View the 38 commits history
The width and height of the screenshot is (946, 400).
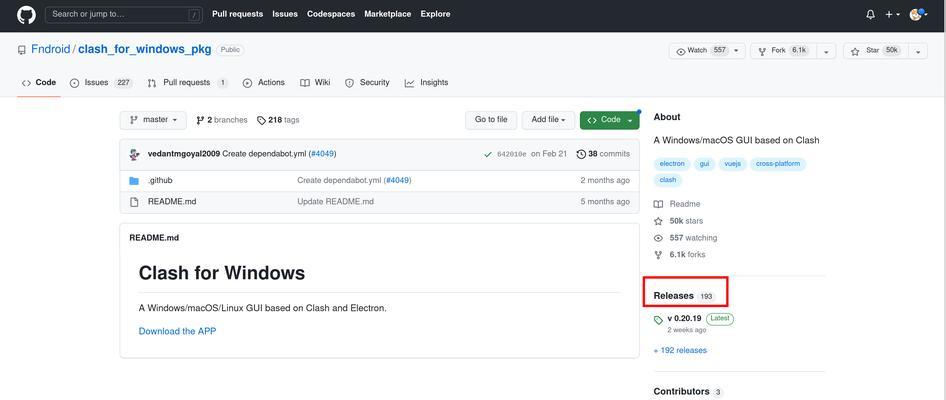click(x=603, y=154)
